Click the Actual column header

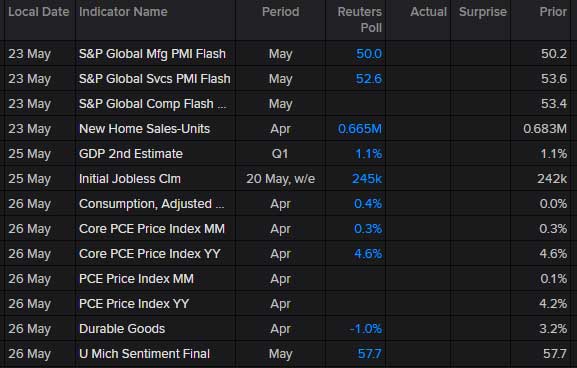[428, 12]
